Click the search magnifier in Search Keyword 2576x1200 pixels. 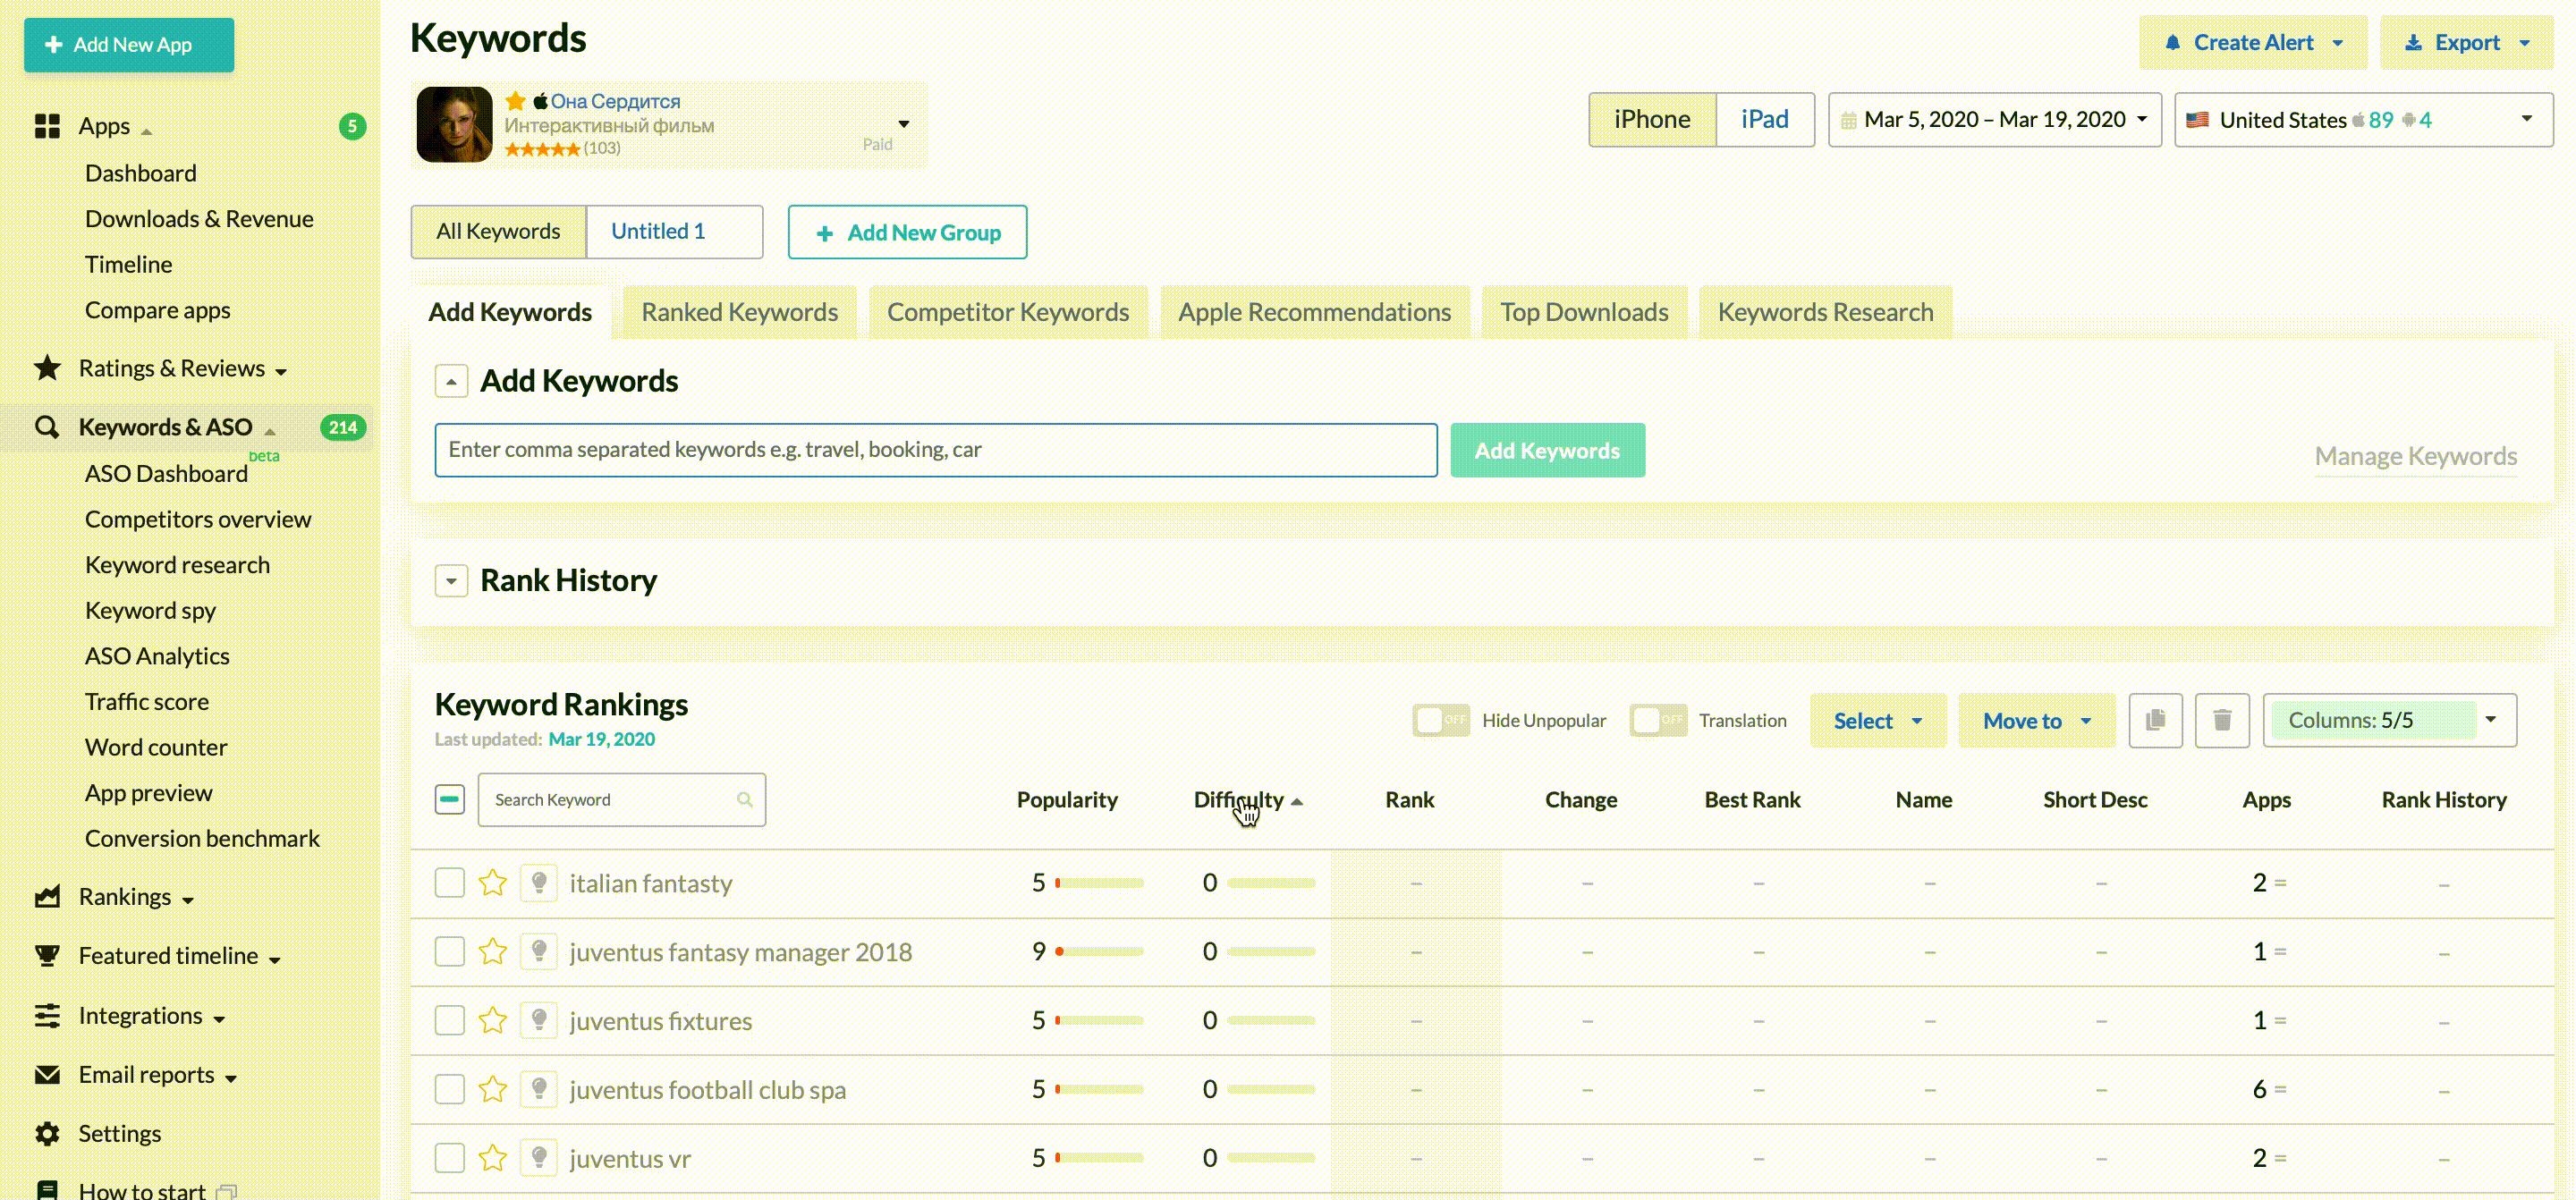click(744, 800)
